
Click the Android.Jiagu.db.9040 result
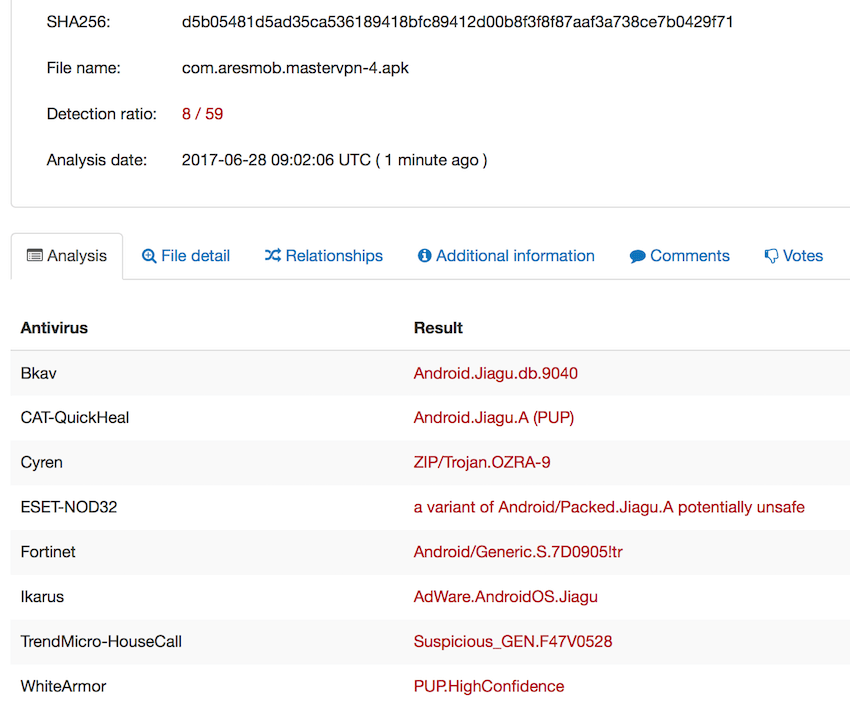(x=495, y=373)
